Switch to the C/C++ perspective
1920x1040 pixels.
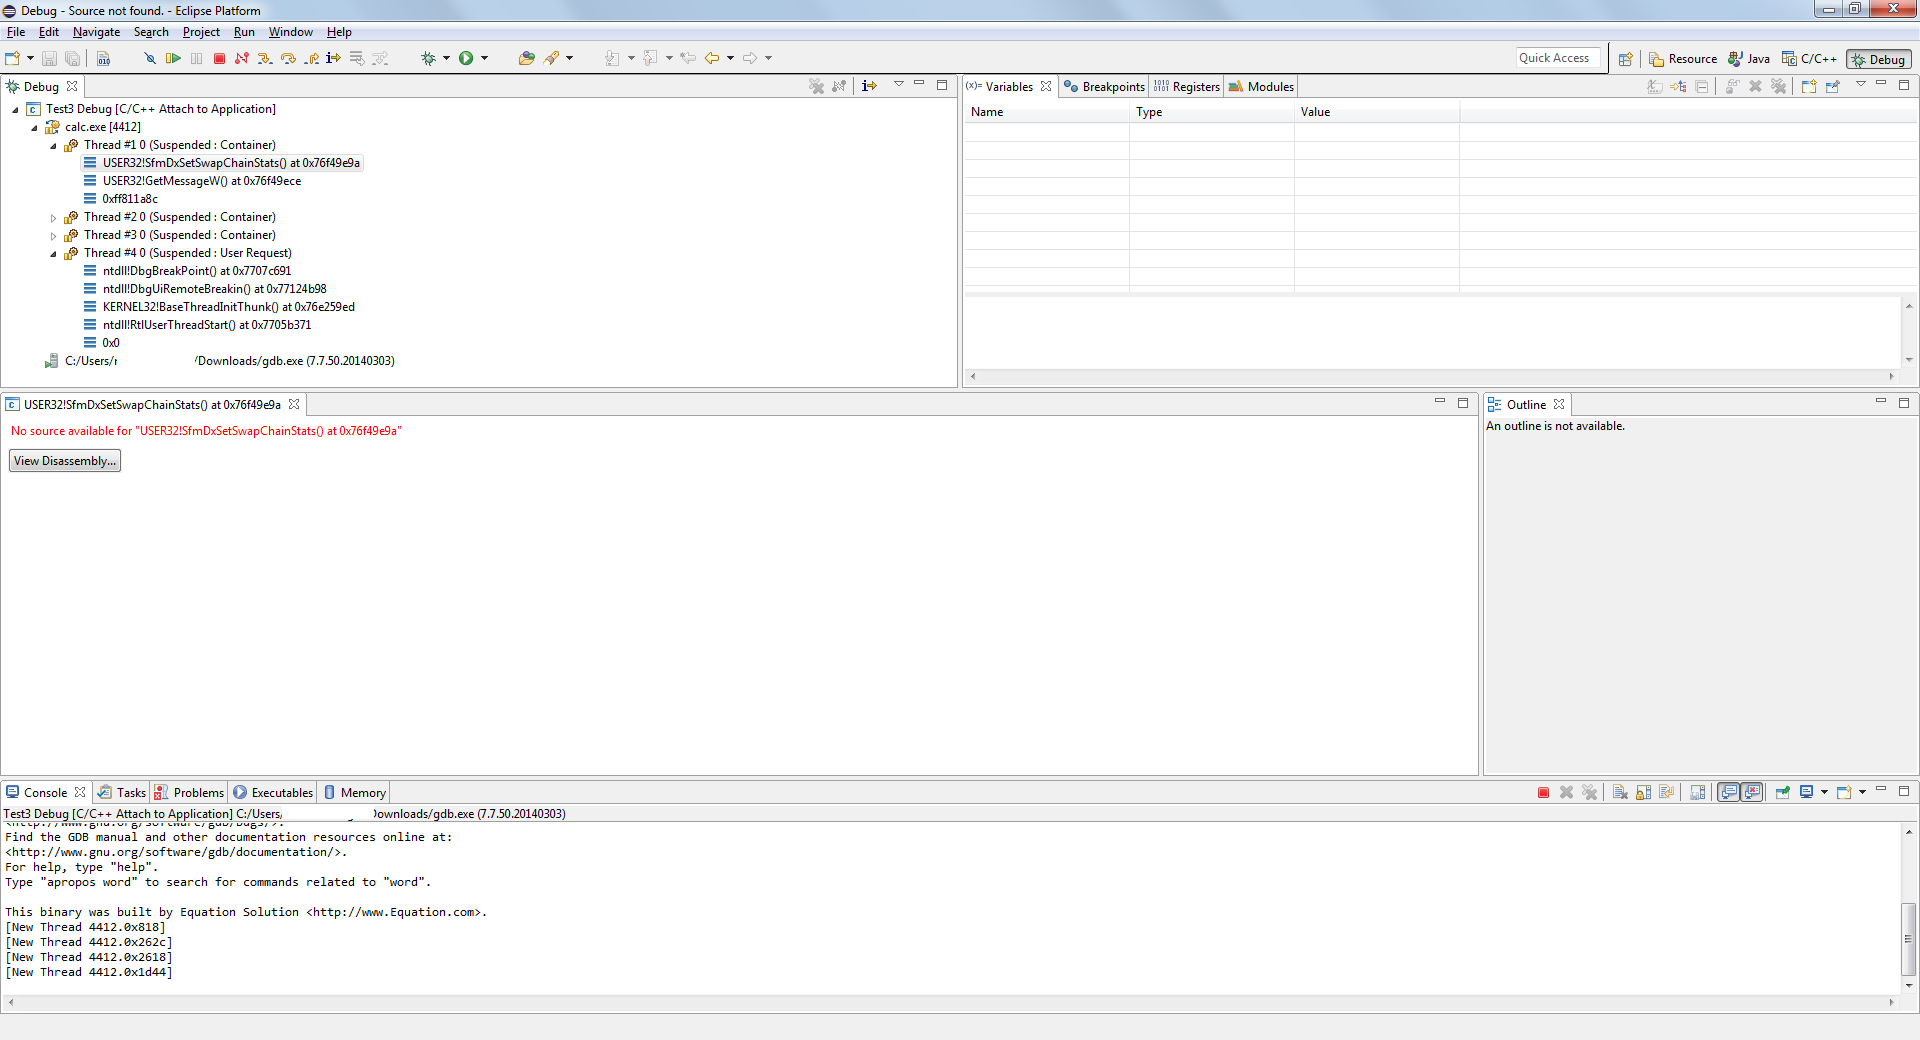(1810, 59)
